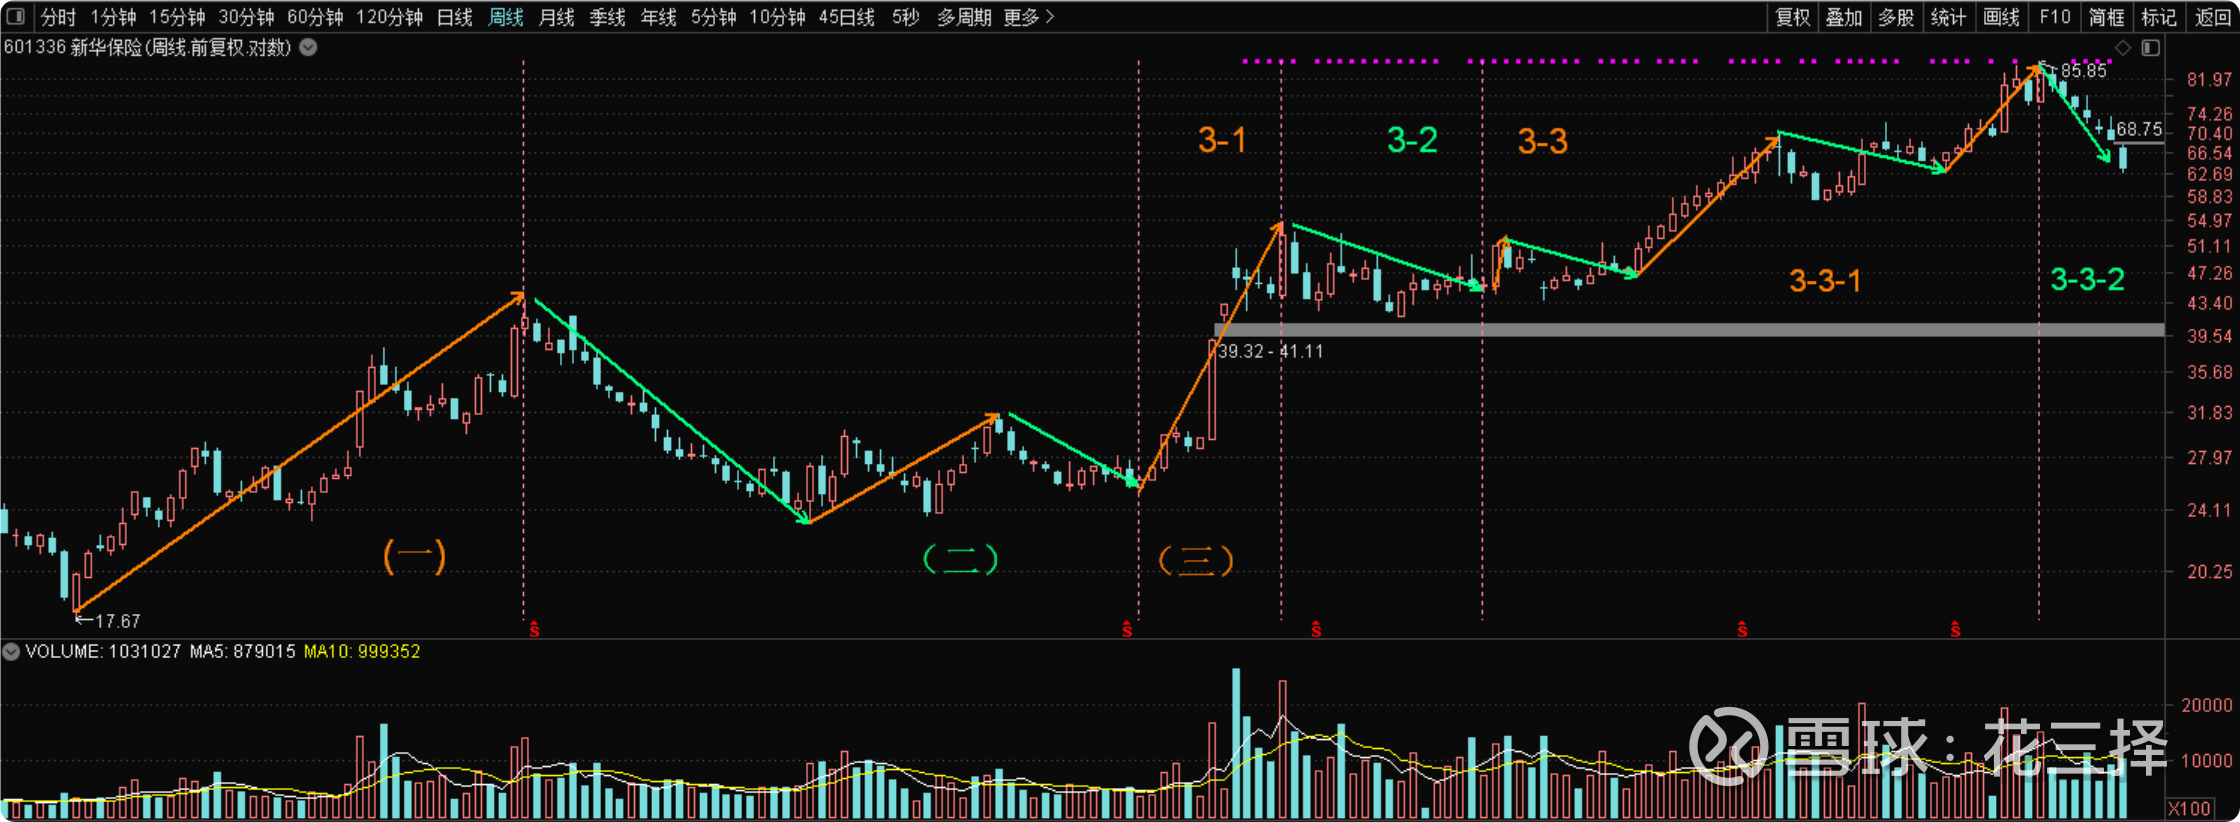Click the 17.67 low price label
This screenshot has width=2240, height=822.
(x=117, y=621)
